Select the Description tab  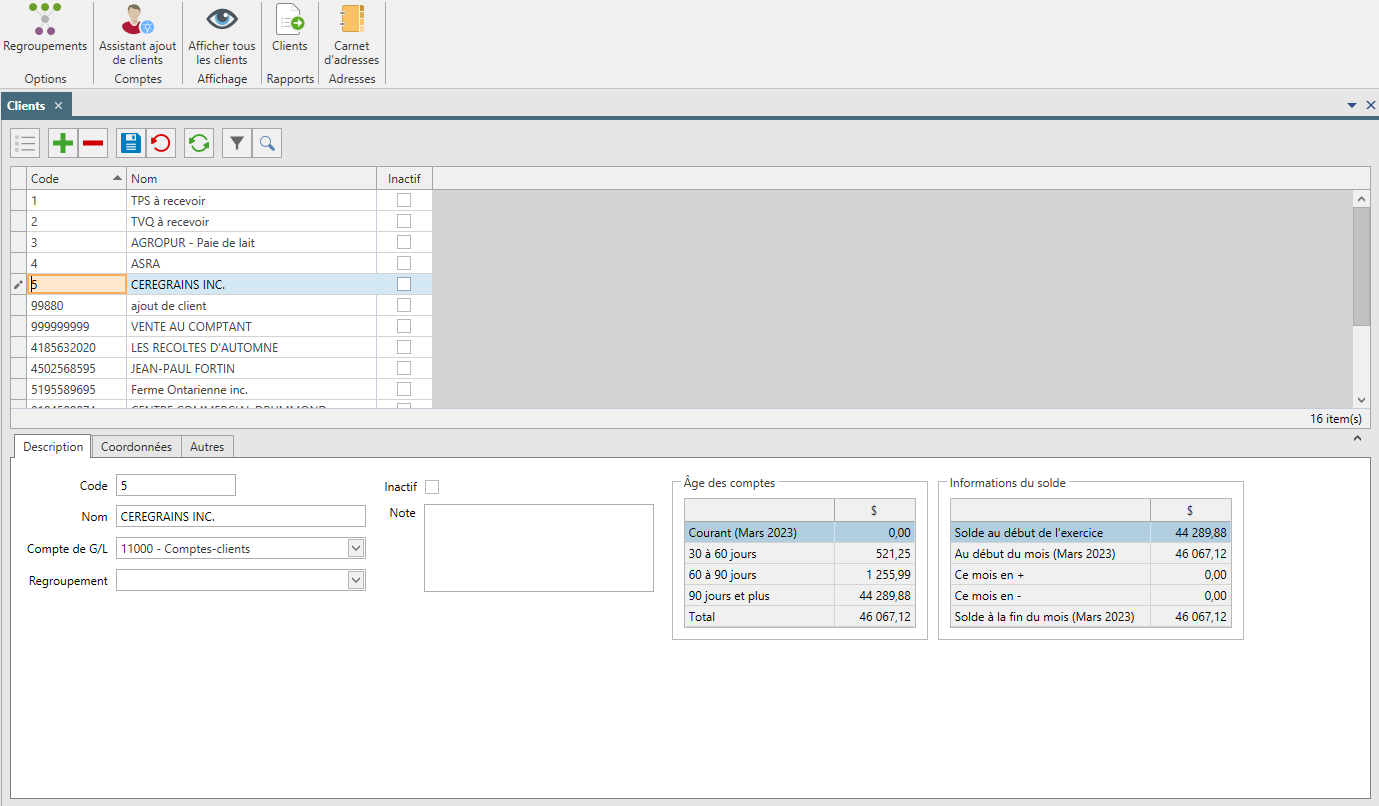coord(53,447)
